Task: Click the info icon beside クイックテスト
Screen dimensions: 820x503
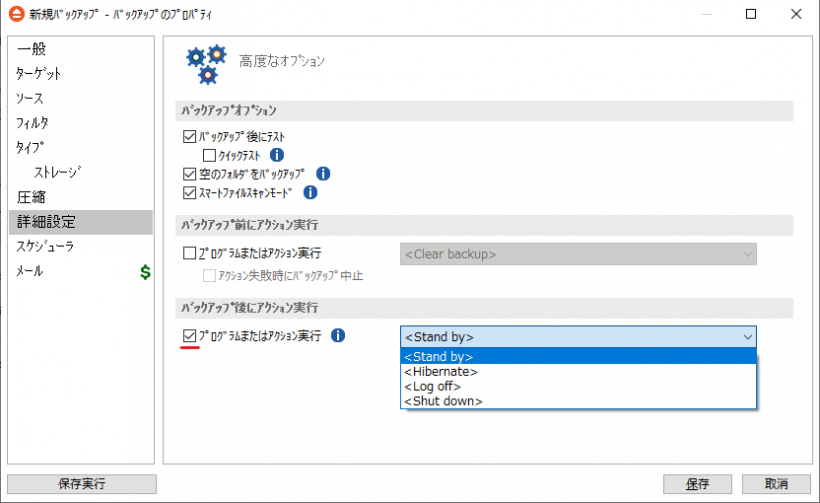Action: (277, 155)
